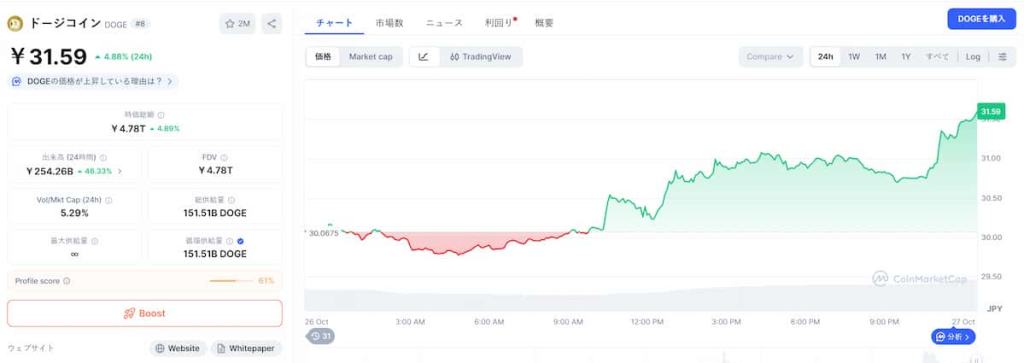Click the Dogecoin logo icon
1024x363 pixels.
(14, 24)
